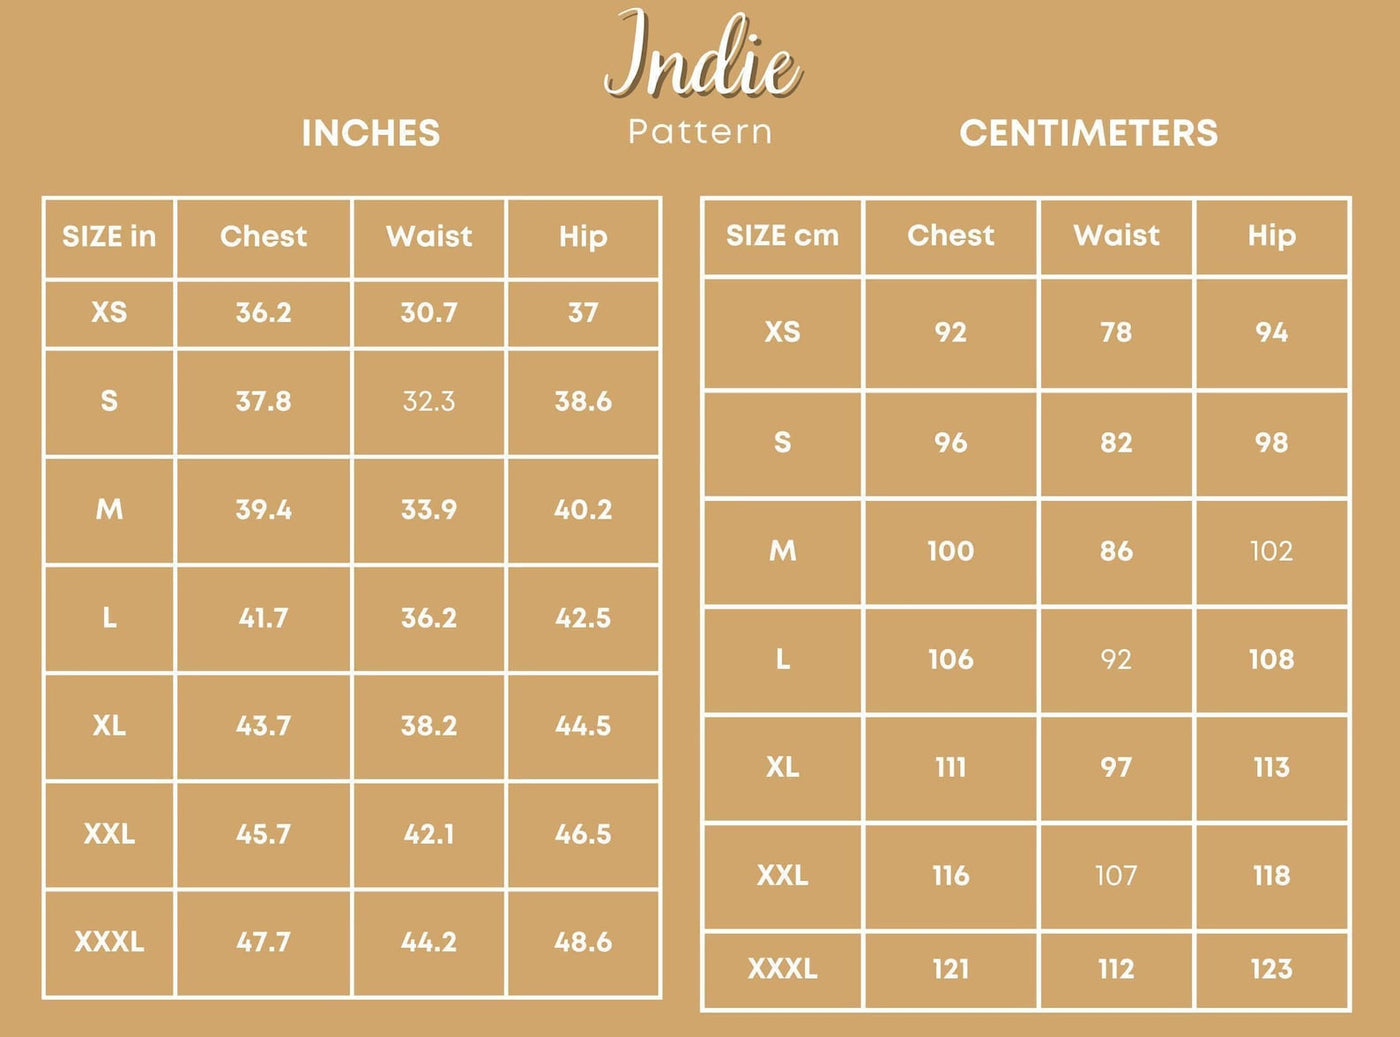Click the Hip header in centimeters table

[1272, 236]
